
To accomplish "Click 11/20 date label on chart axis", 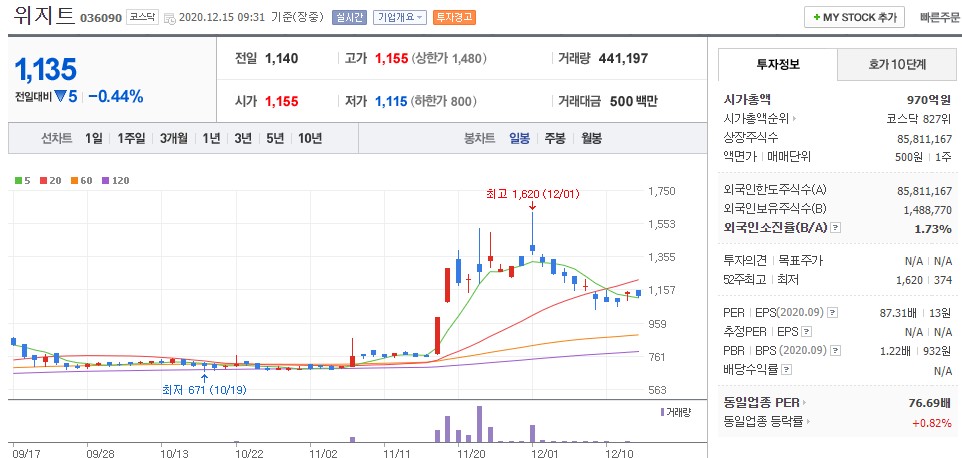I will click(x=471, y=453).
